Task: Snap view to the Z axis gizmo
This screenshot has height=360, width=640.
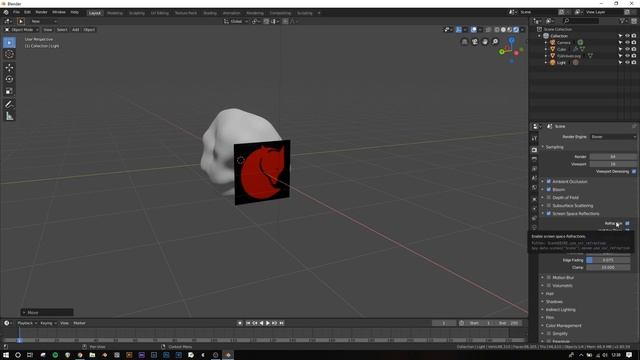Action: point(511,40)
